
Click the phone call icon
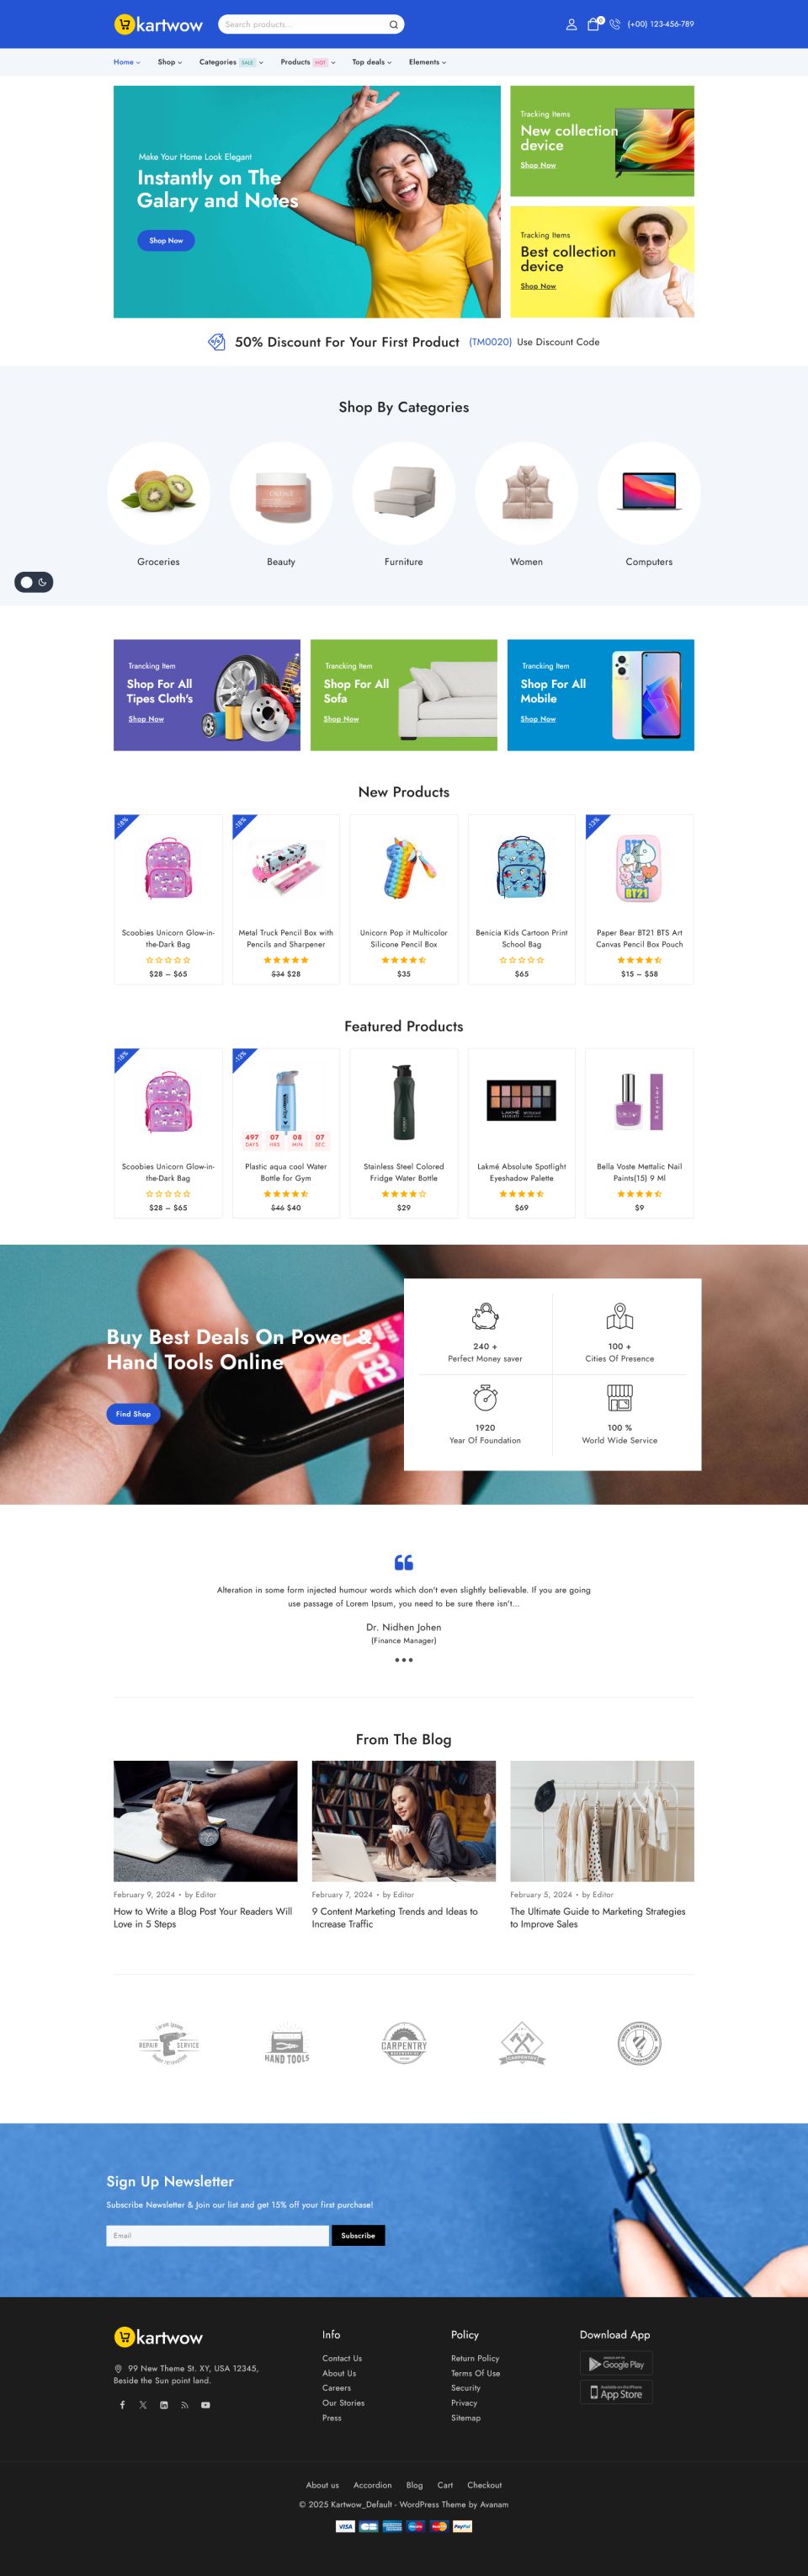[615, 24]
